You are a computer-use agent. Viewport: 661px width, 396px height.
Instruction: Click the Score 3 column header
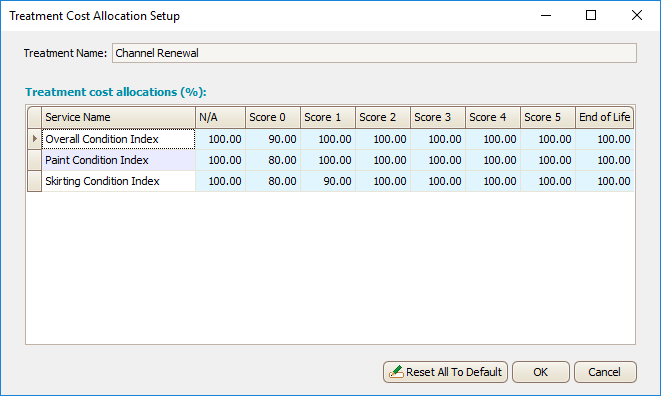[x=438, y=117]
